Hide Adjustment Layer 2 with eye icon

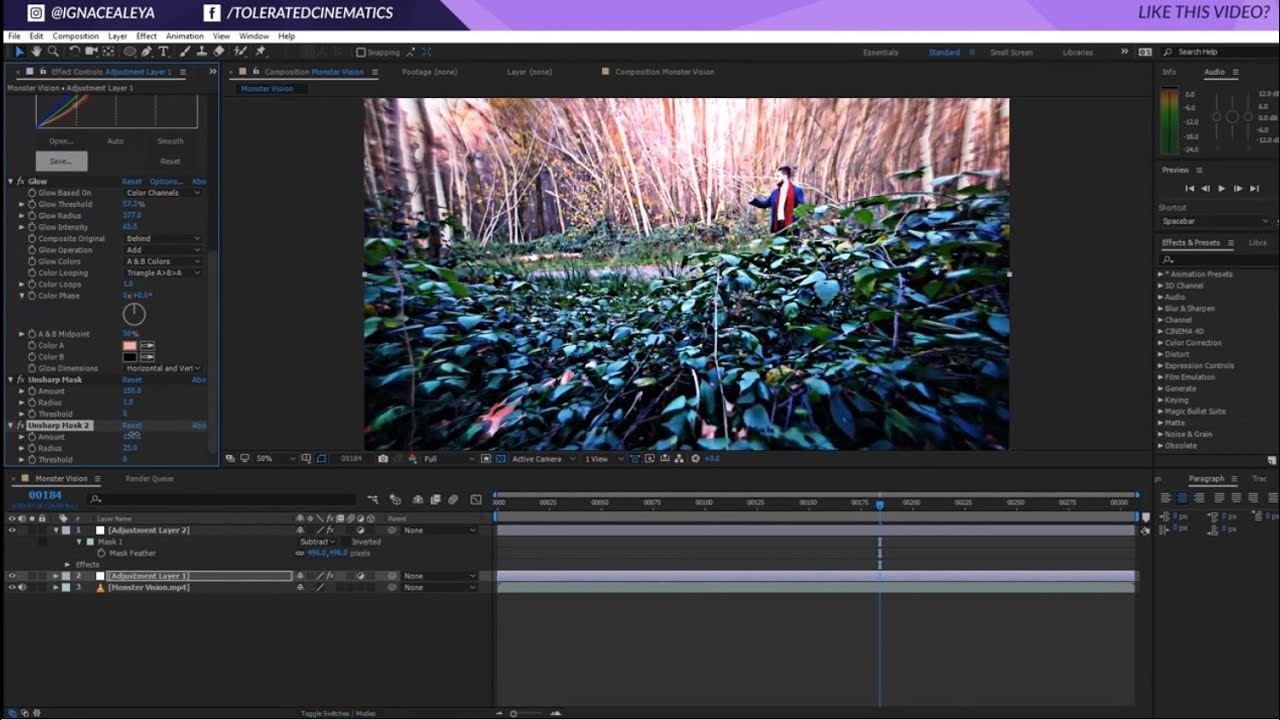12,530
